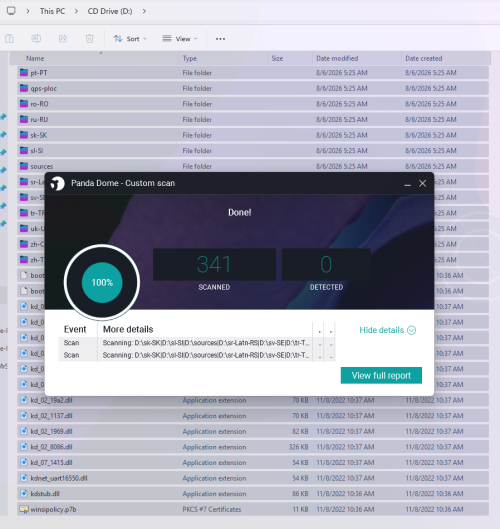500x529 pixels.
Task: Collapse scan info with Hide details
Action: pos(387,330)
